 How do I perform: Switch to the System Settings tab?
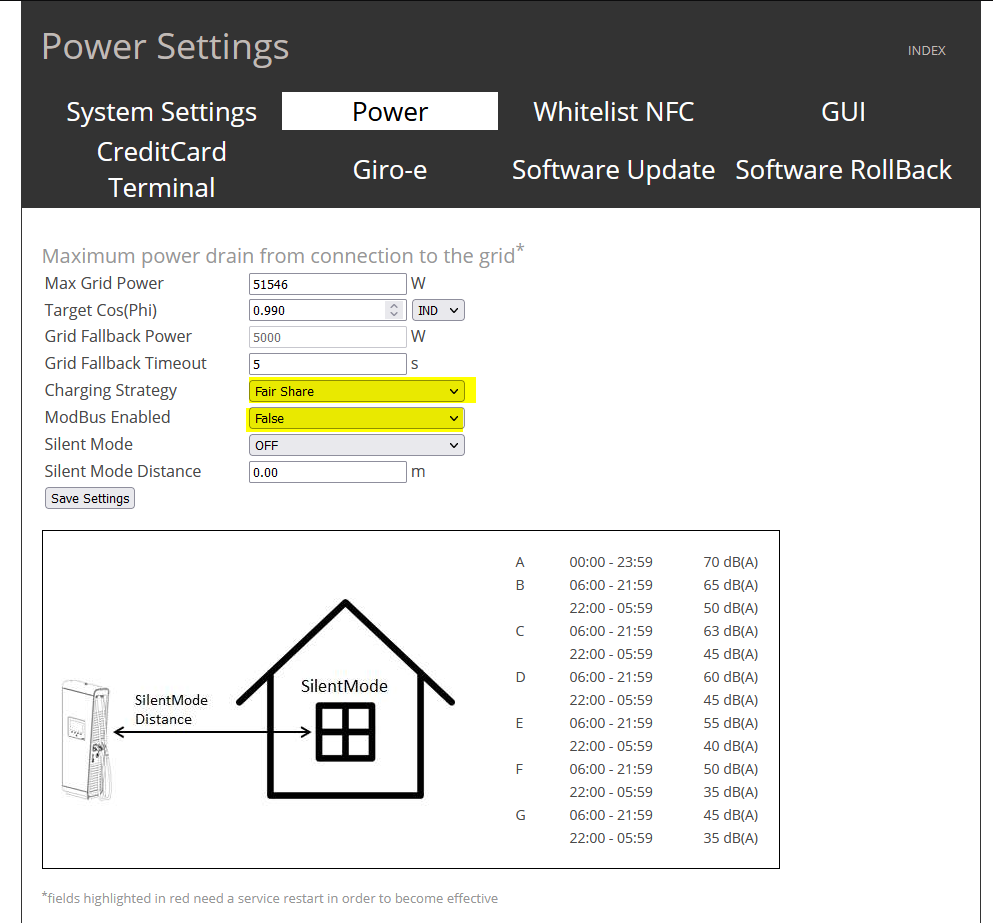161,112
